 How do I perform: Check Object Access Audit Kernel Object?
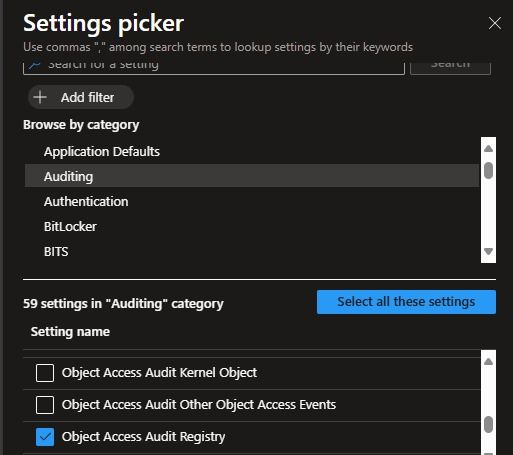point(45,373)
